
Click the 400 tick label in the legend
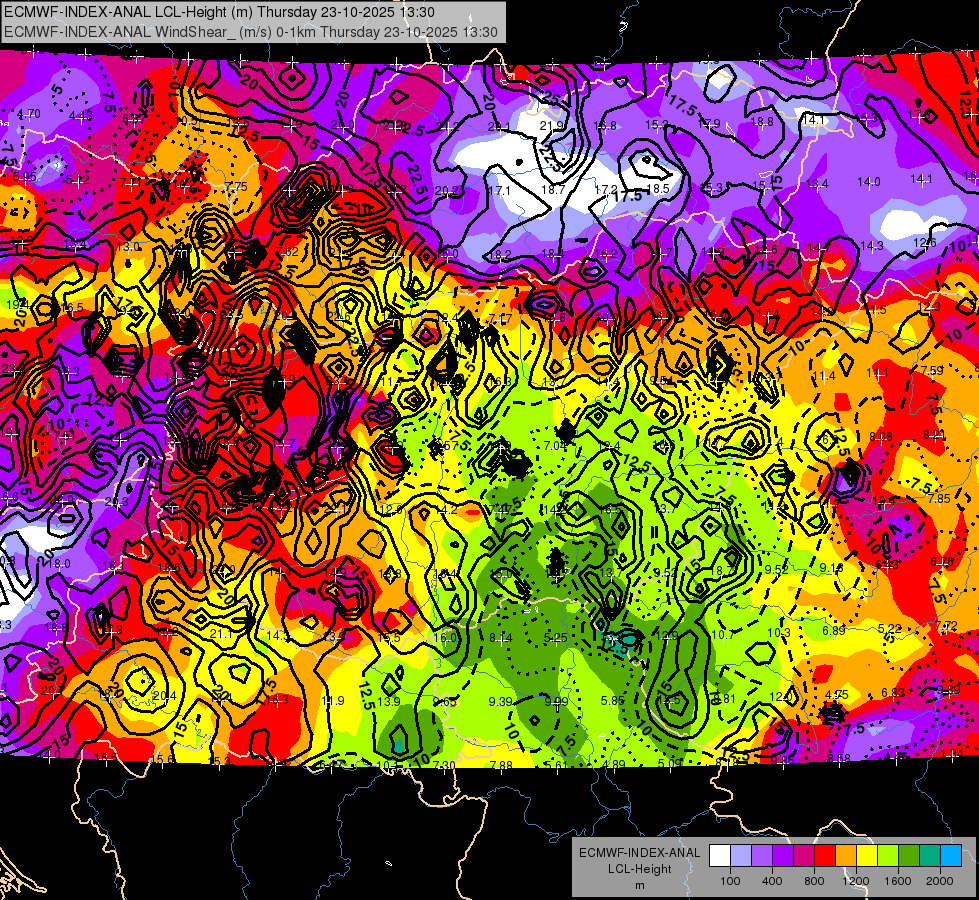772,881
